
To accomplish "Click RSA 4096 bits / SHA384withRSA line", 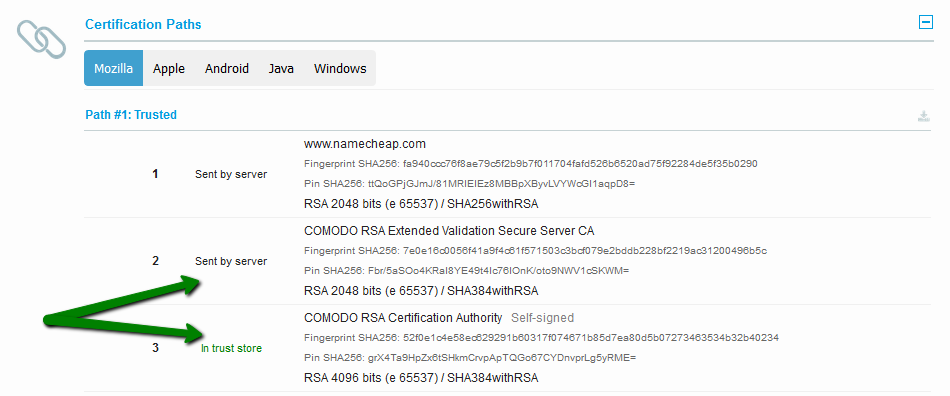I will click(421, 378).
